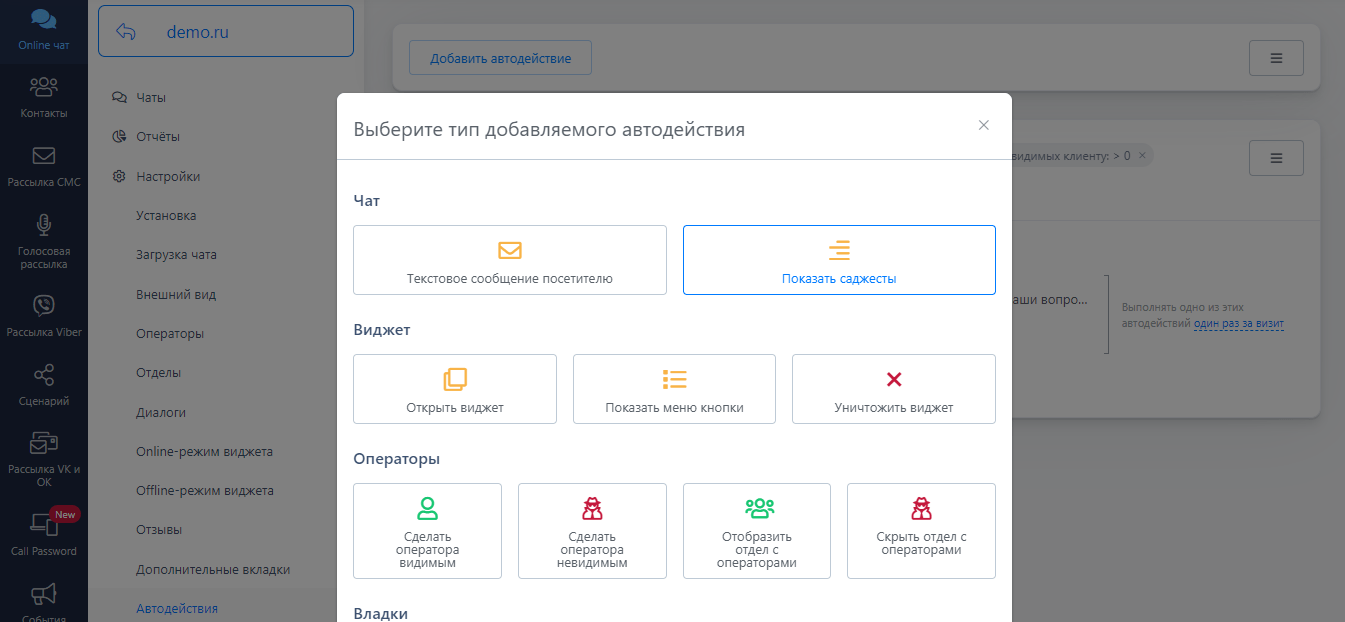The image size is (1345, 622).
Task: Close the autoaction type dialog
Action: pos(983,125)
